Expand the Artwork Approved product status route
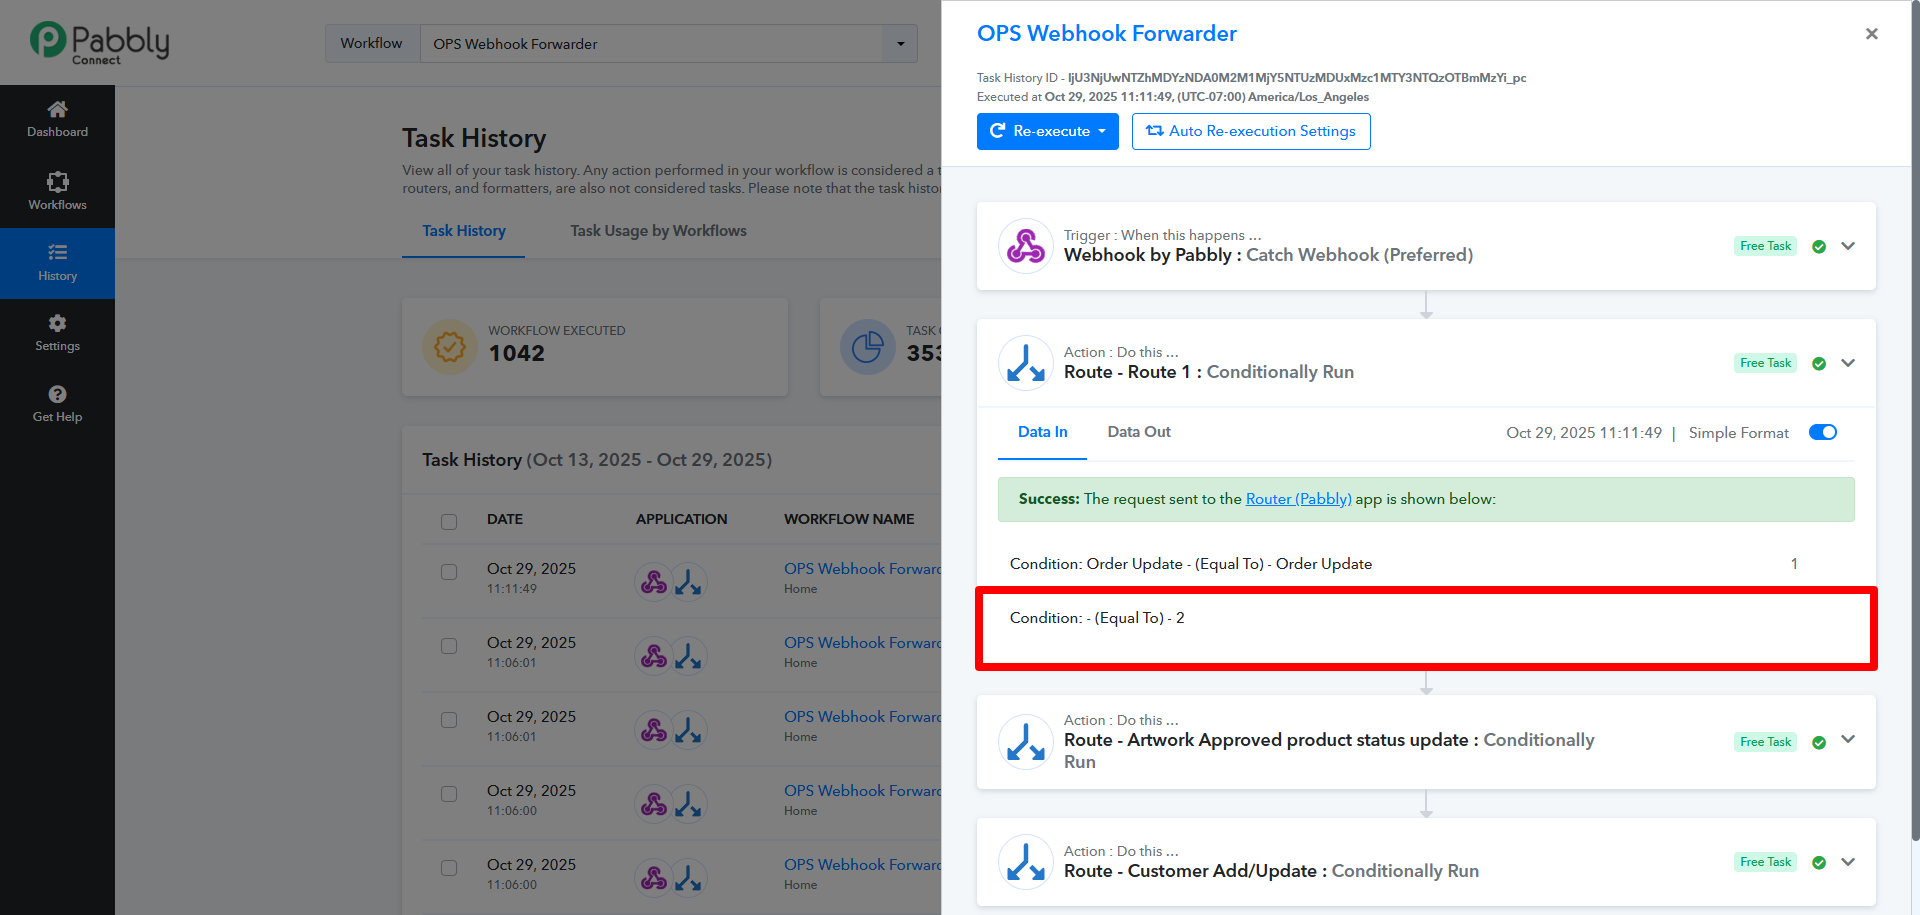Viewport: 1920px width, 915px height. (x=1848, y=740)
